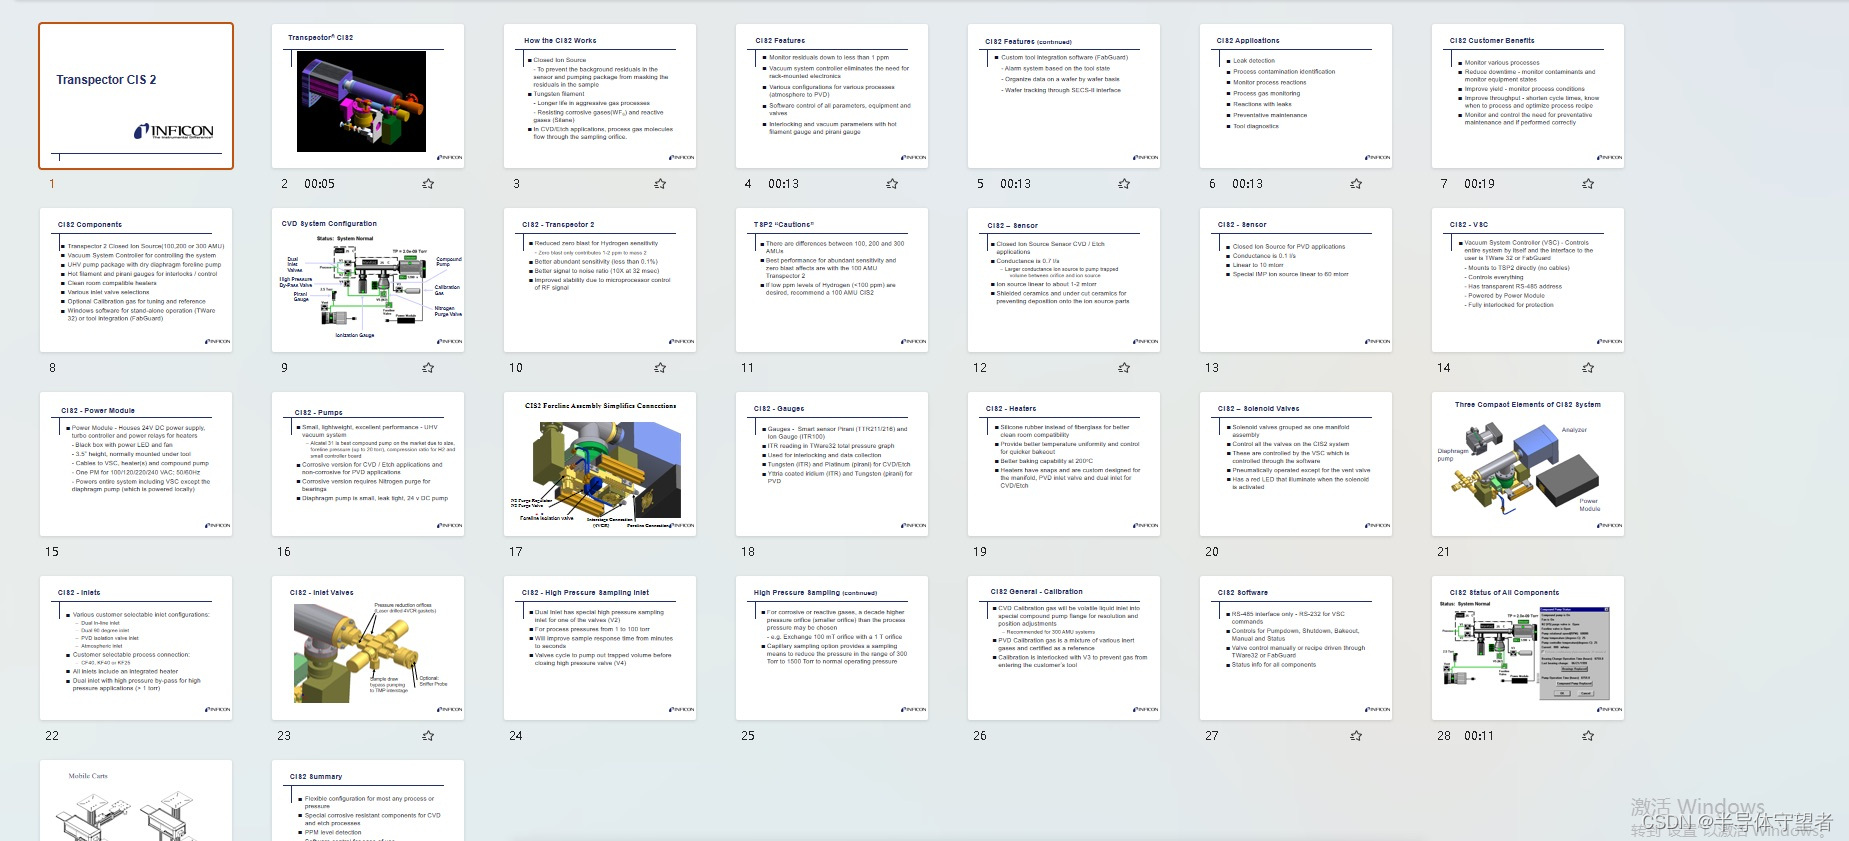Select the 'CIS2 Summary' slide thumbnail
The height and width of the screenshot is (841, 1849).
click(x=368, y=800)
